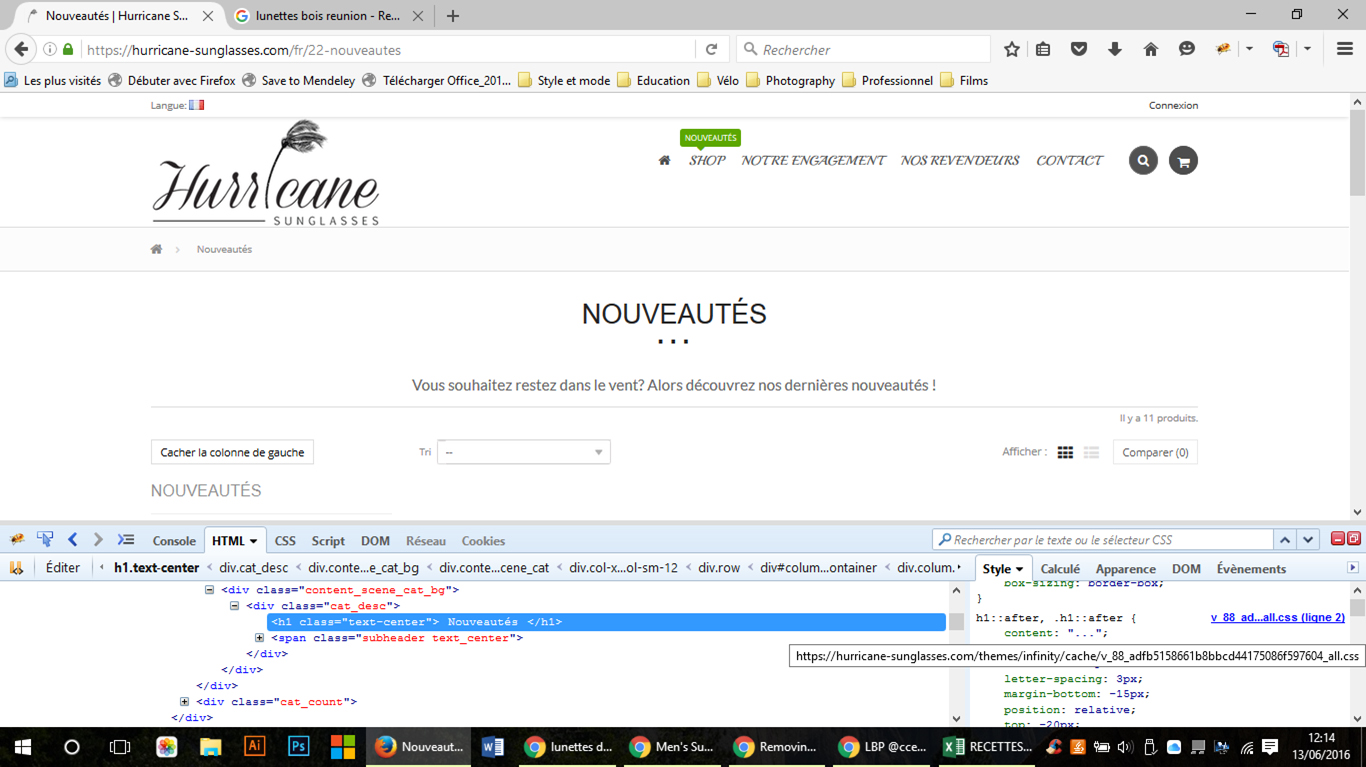1366x767 pixels.
Task: Open the HTML panel tab dropdown
Action: point(253,541)
